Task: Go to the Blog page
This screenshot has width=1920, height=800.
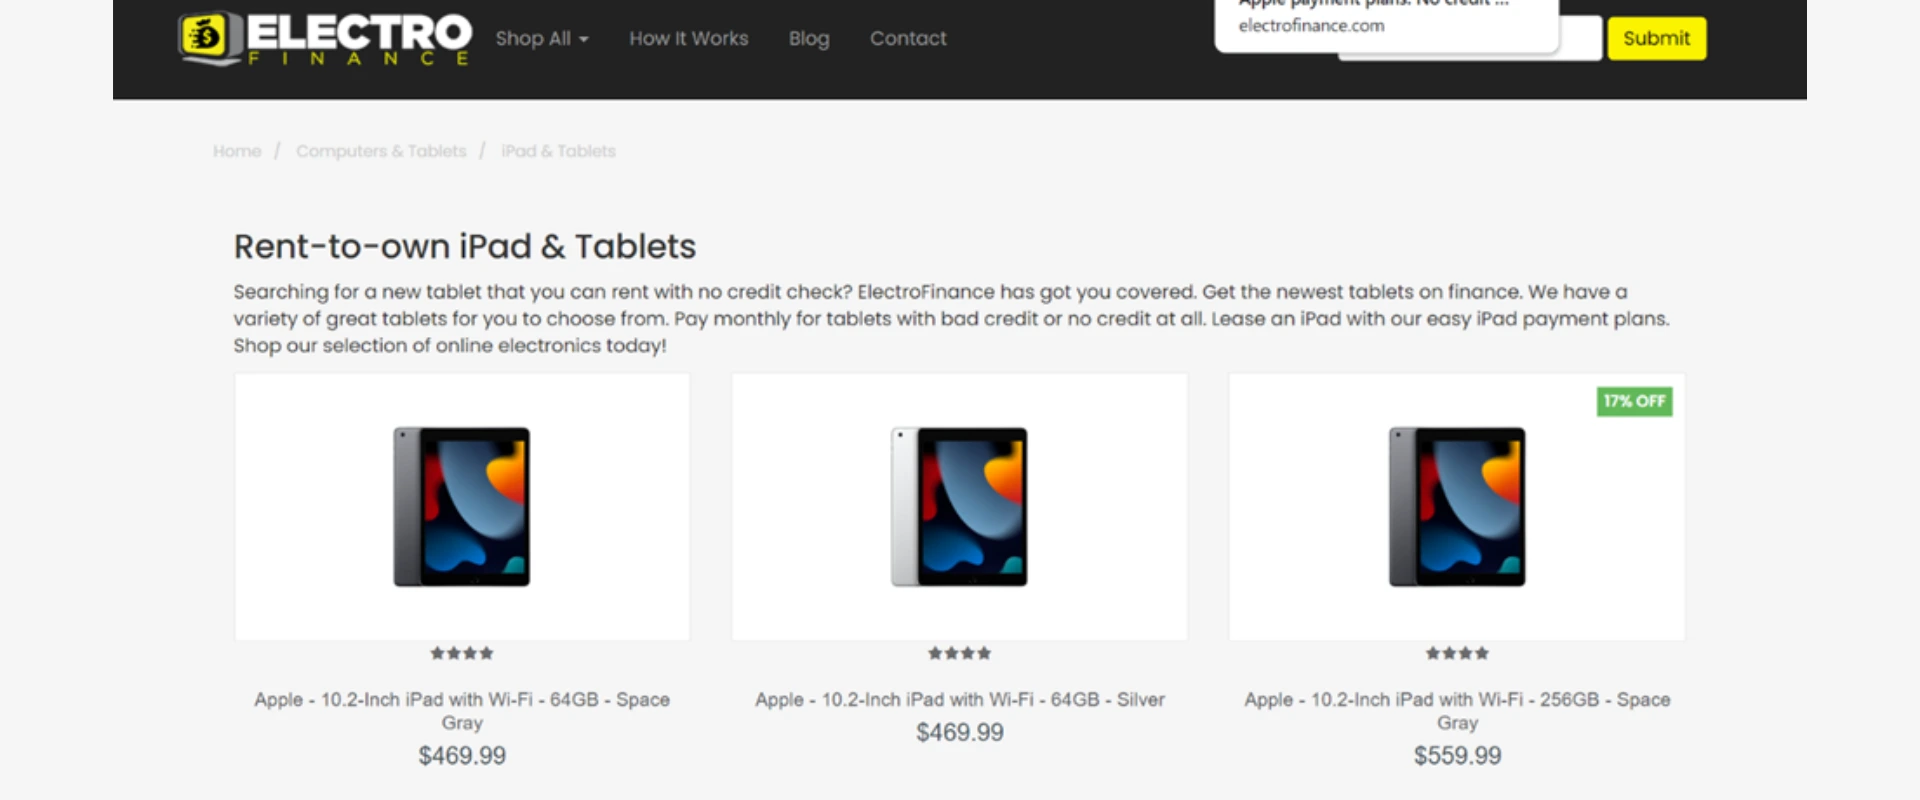Action: [808, 38]
